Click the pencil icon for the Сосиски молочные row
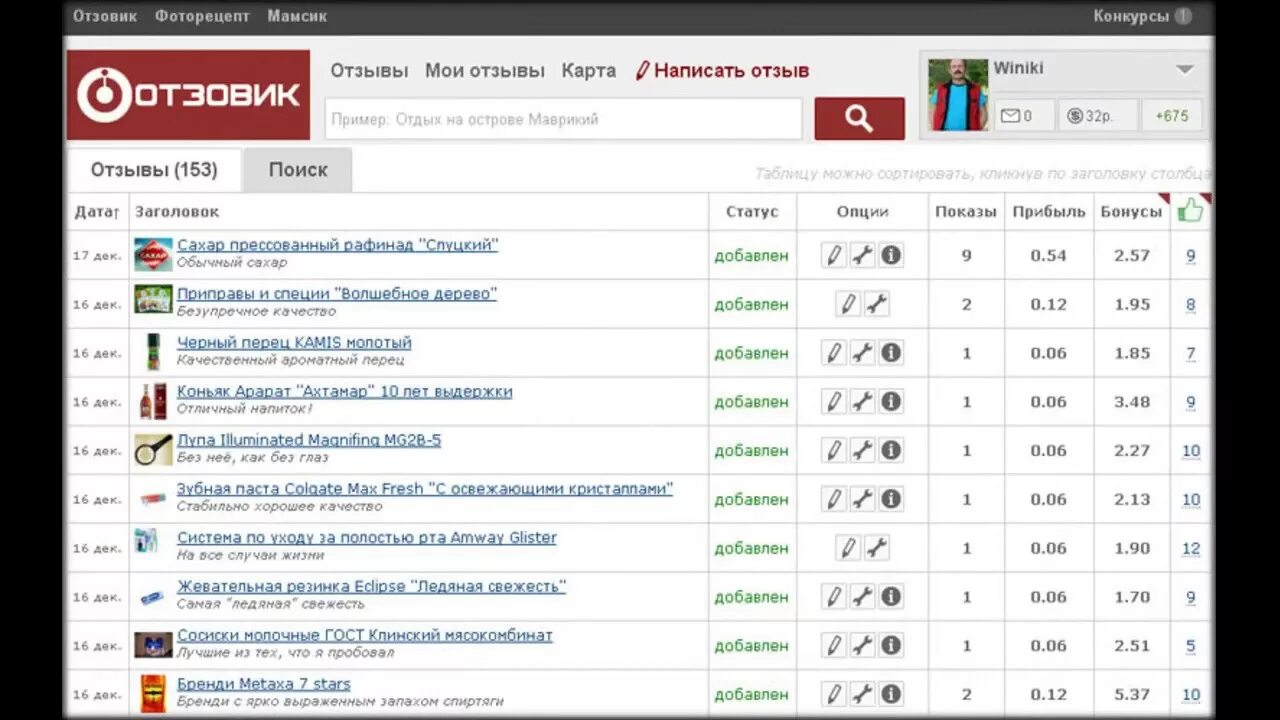Screen dimensions: 1280x720 pos(834,645)
